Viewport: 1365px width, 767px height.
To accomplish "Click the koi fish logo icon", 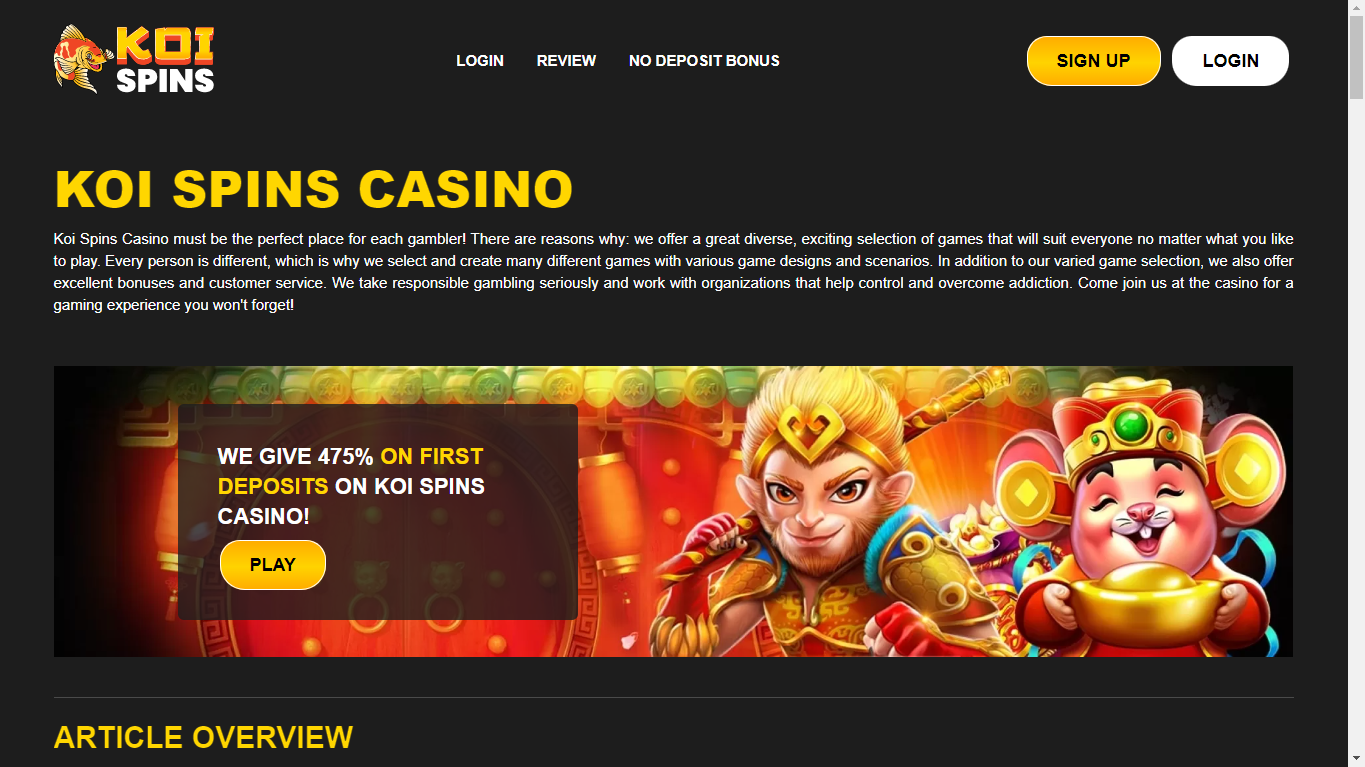I will [x=83, y=60].
